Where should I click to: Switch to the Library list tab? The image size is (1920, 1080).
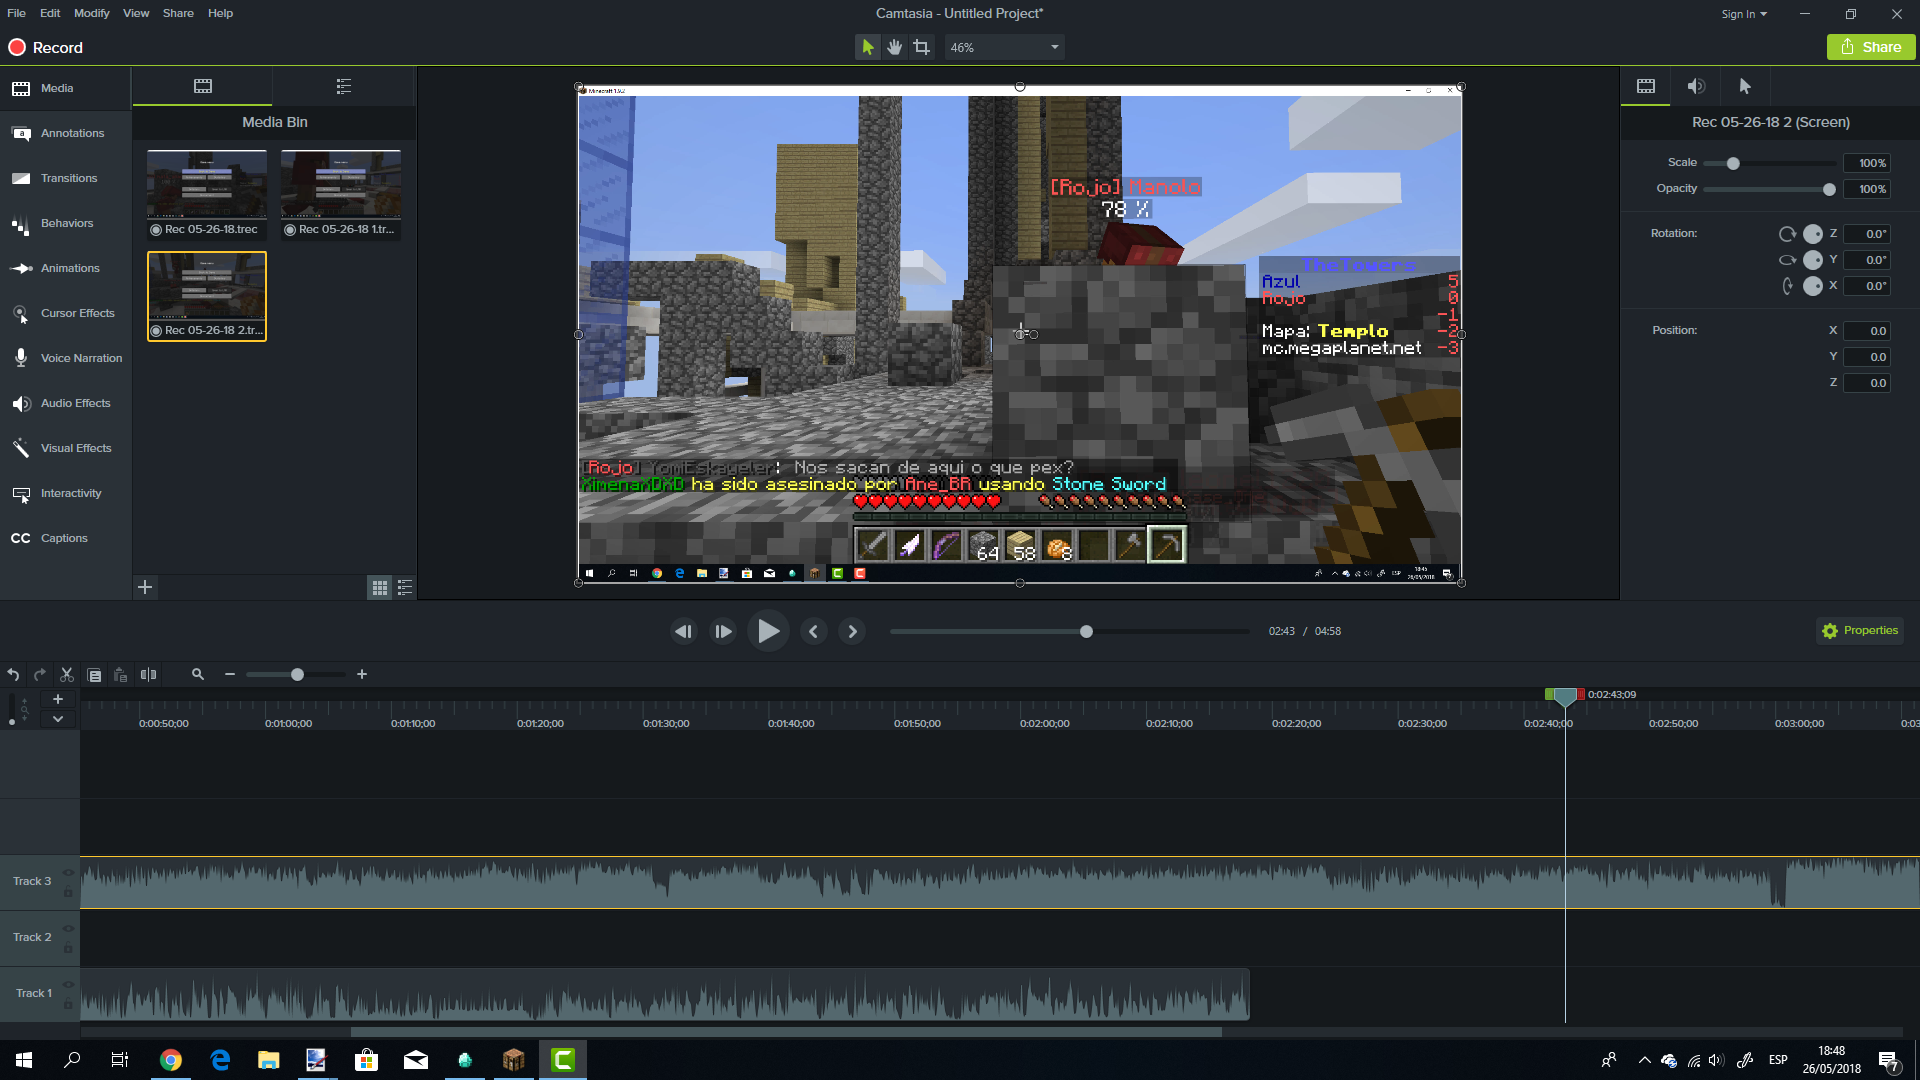pyautogui.click(x=344, y=86)
